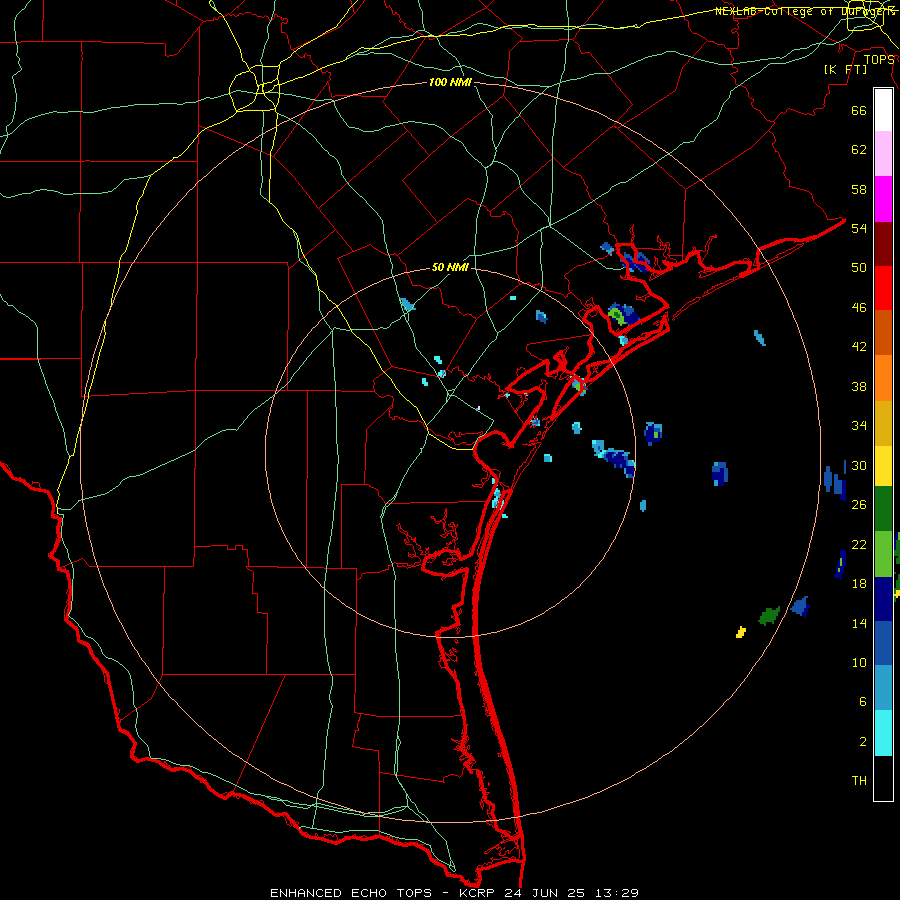This screenshot has height=900, width=900.
Task: Click the 100 NMI range ring label
Action: point(451,83)
